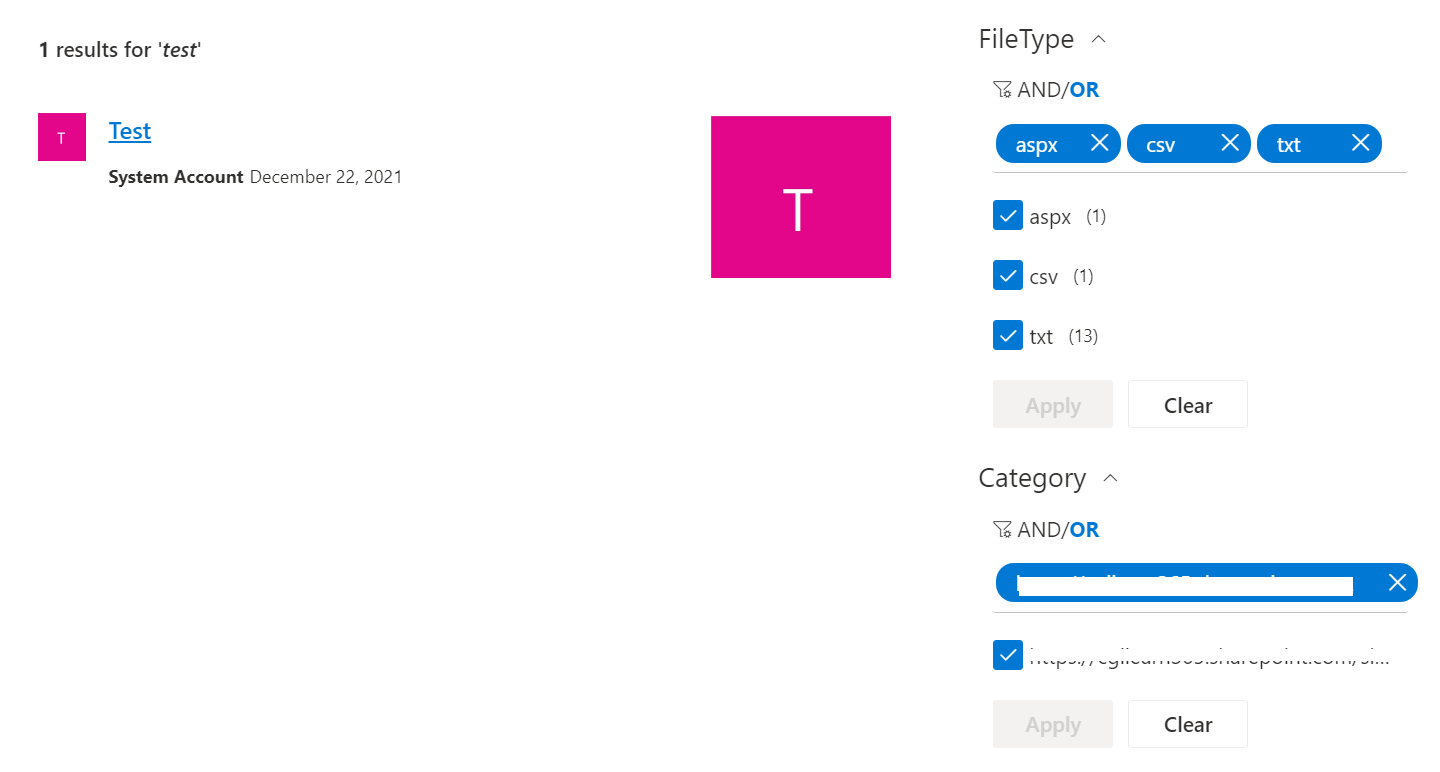The width and height of the screenshot is (1440, 772).
Task: Clear all FileType filters
Action: point(1187,404)
